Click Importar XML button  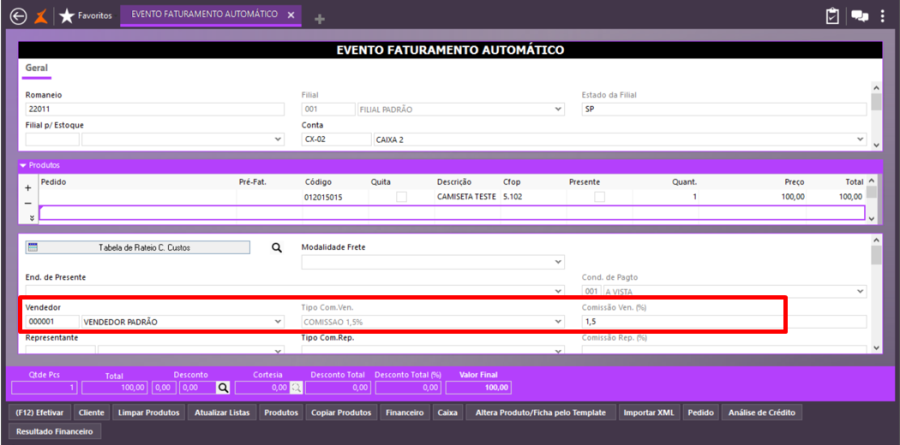650,413
